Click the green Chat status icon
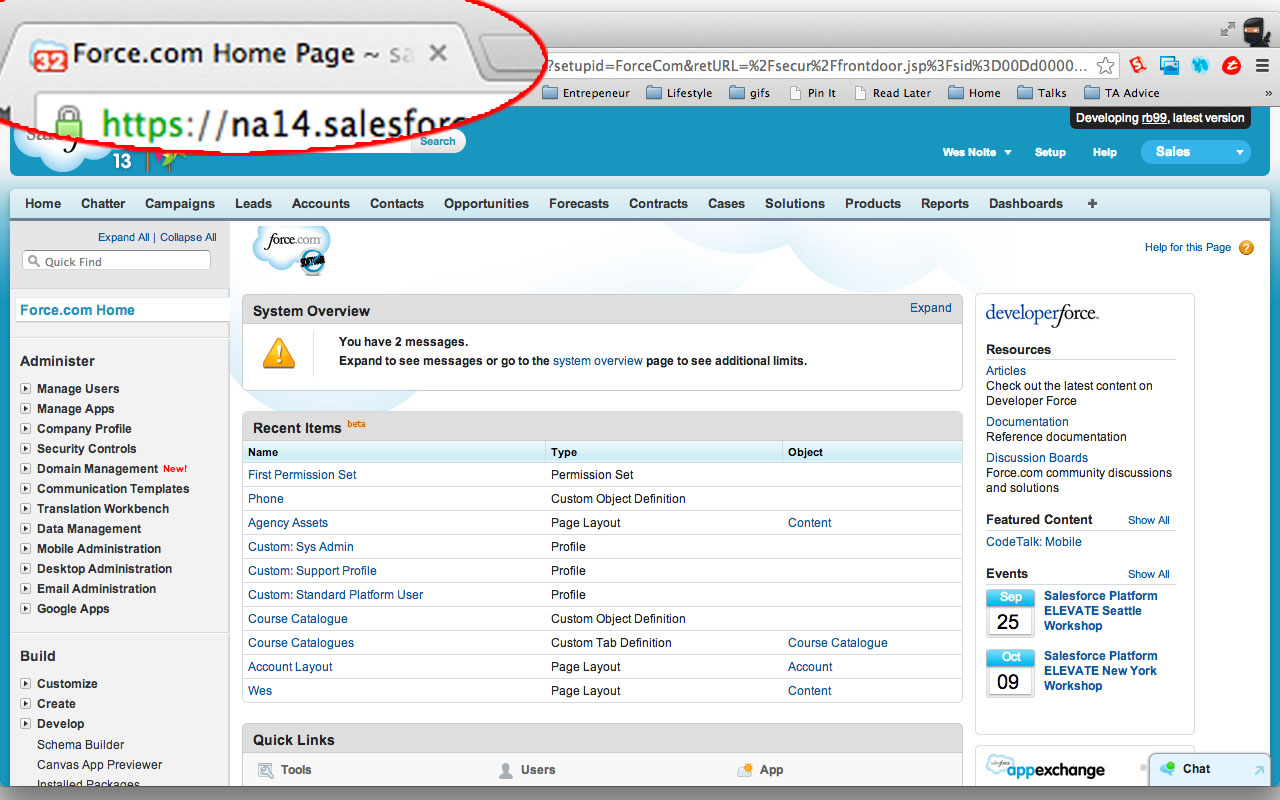This screenshot has height=800, width=1280. point(1167,769)
